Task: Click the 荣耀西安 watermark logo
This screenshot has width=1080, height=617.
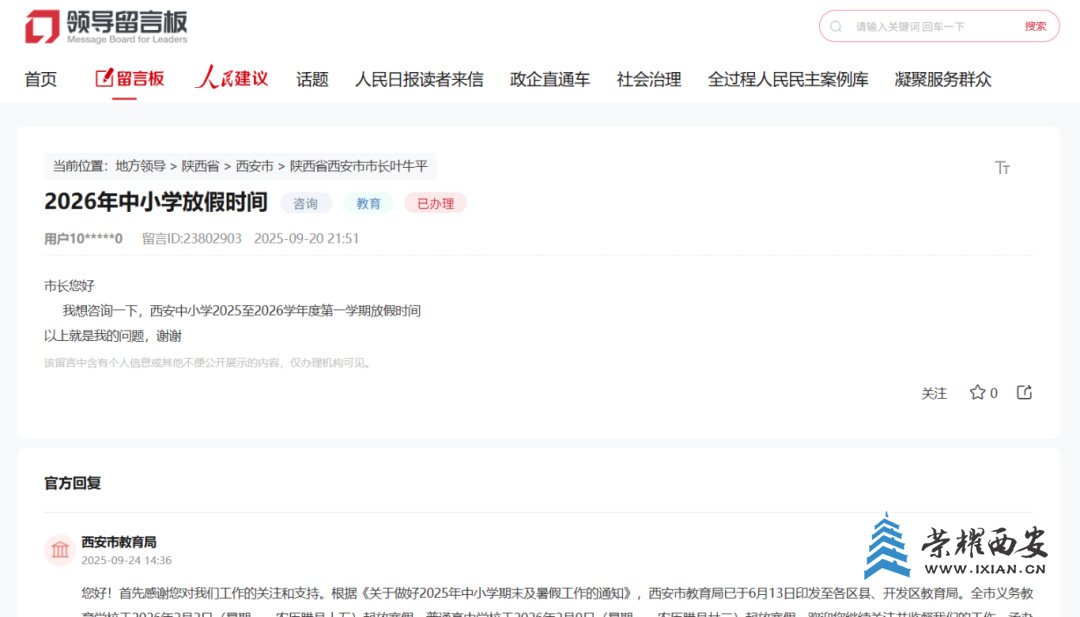Action: pyautogui.click(x=955, y=547)
